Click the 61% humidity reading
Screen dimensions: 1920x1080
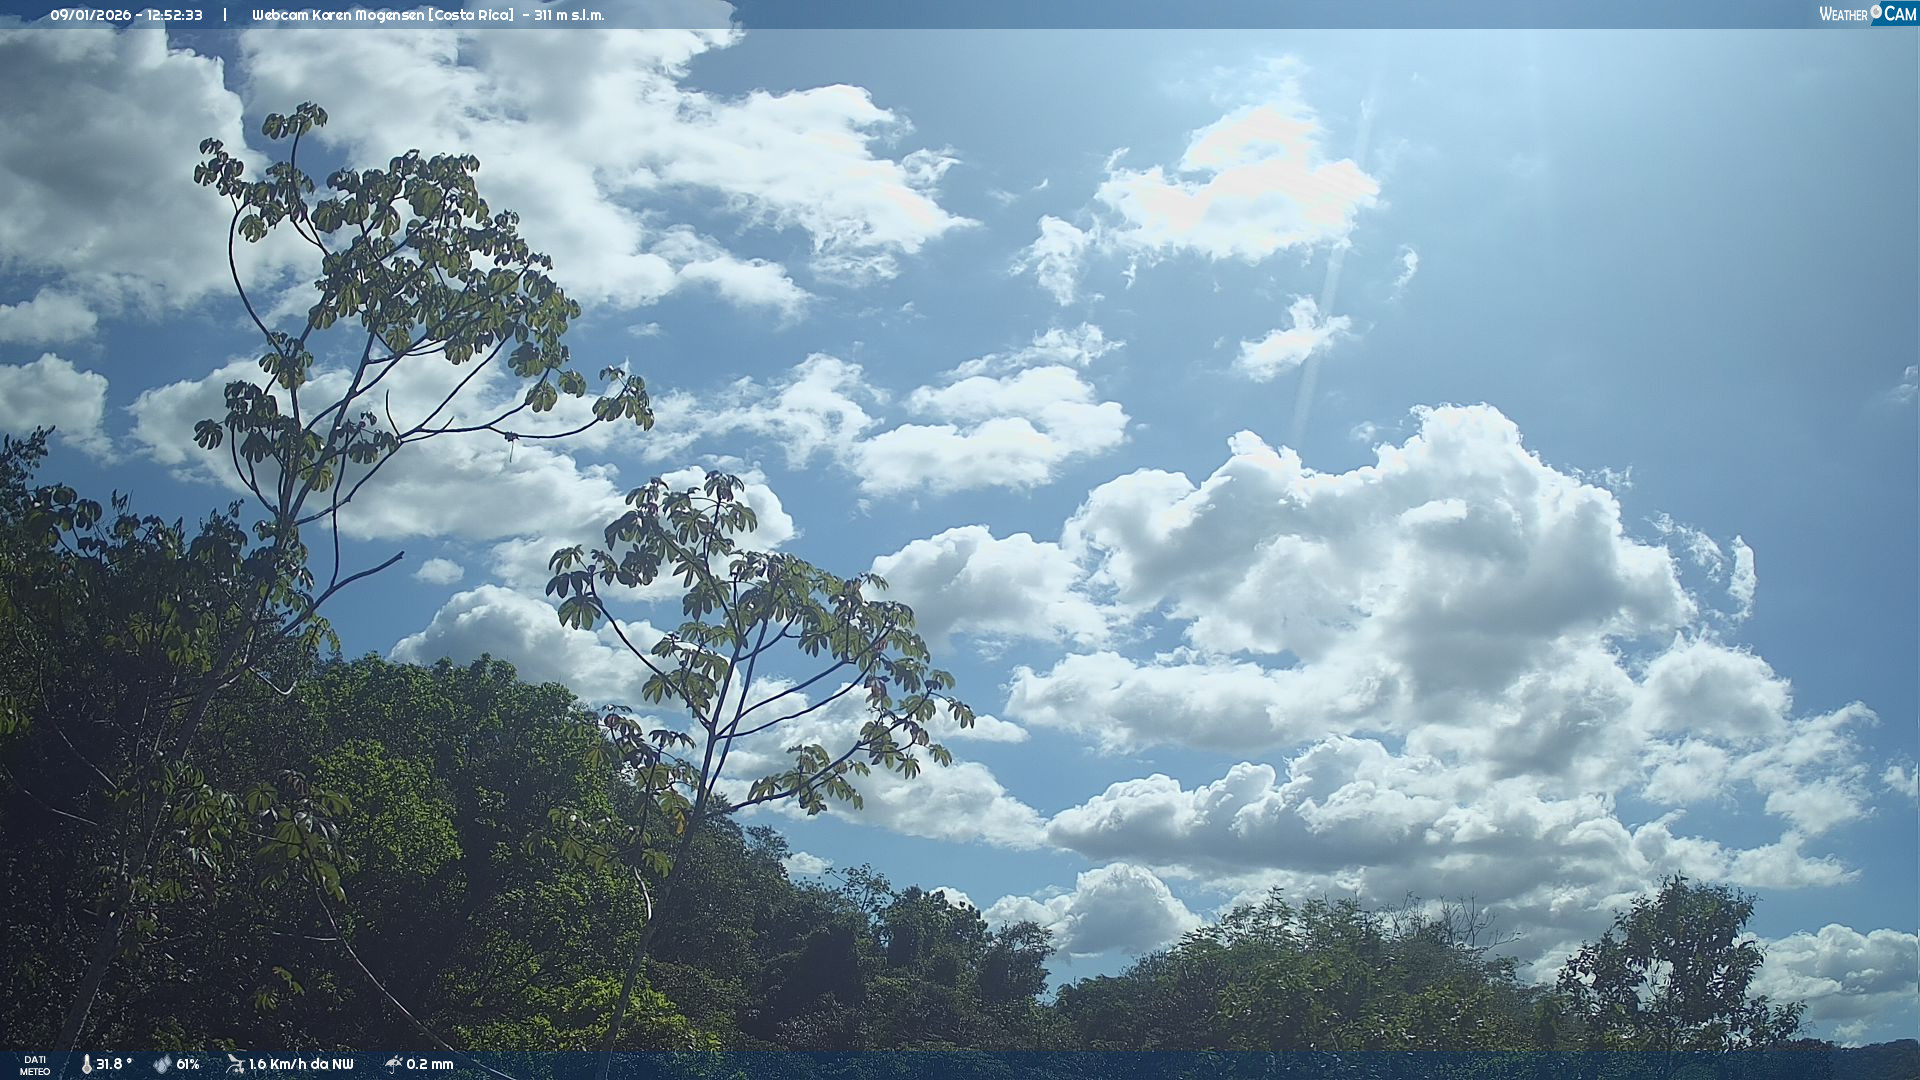click(188, 1064)
